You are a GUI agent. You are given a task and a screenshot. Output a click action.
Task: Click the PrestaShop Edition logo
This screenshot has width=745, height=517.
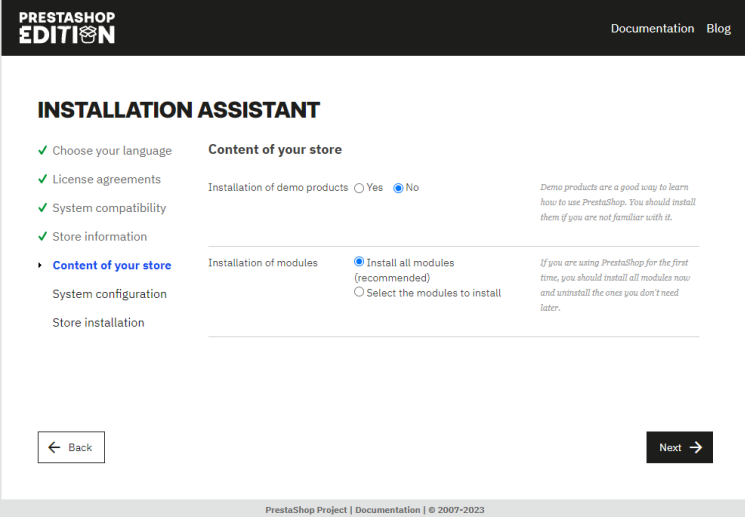(66, 27)
